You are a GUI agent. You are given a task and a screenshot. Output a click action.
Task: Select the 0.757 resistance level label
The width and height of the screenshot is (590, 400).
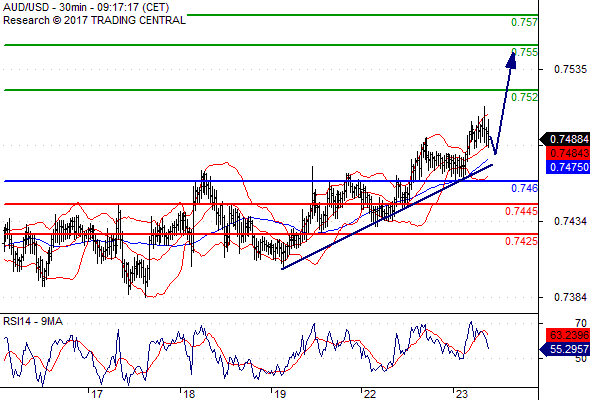click(524, 22)
